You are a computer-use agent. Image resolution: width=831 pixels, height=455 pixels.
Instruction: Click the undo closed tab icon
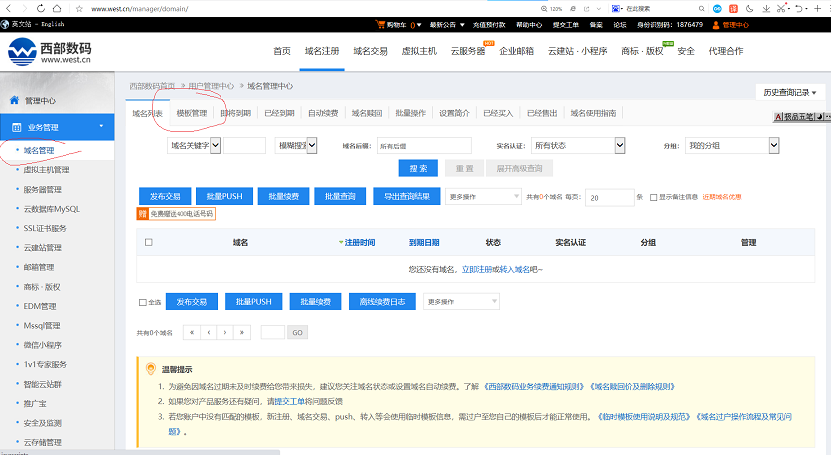click(799, 8)
